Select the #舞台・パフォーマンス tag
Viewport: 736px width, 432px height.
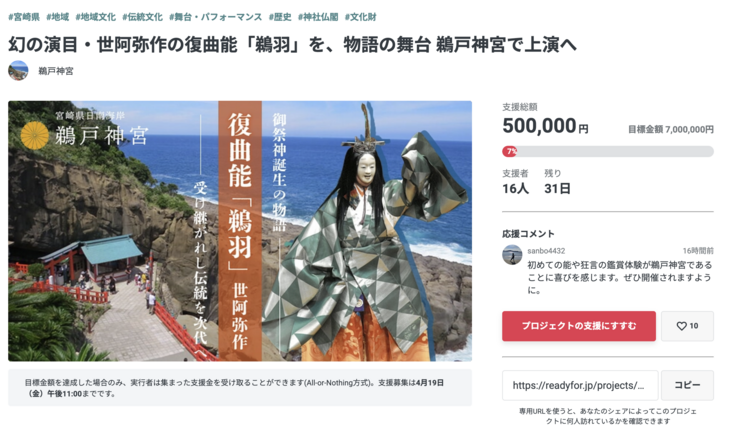pos(215,17)
